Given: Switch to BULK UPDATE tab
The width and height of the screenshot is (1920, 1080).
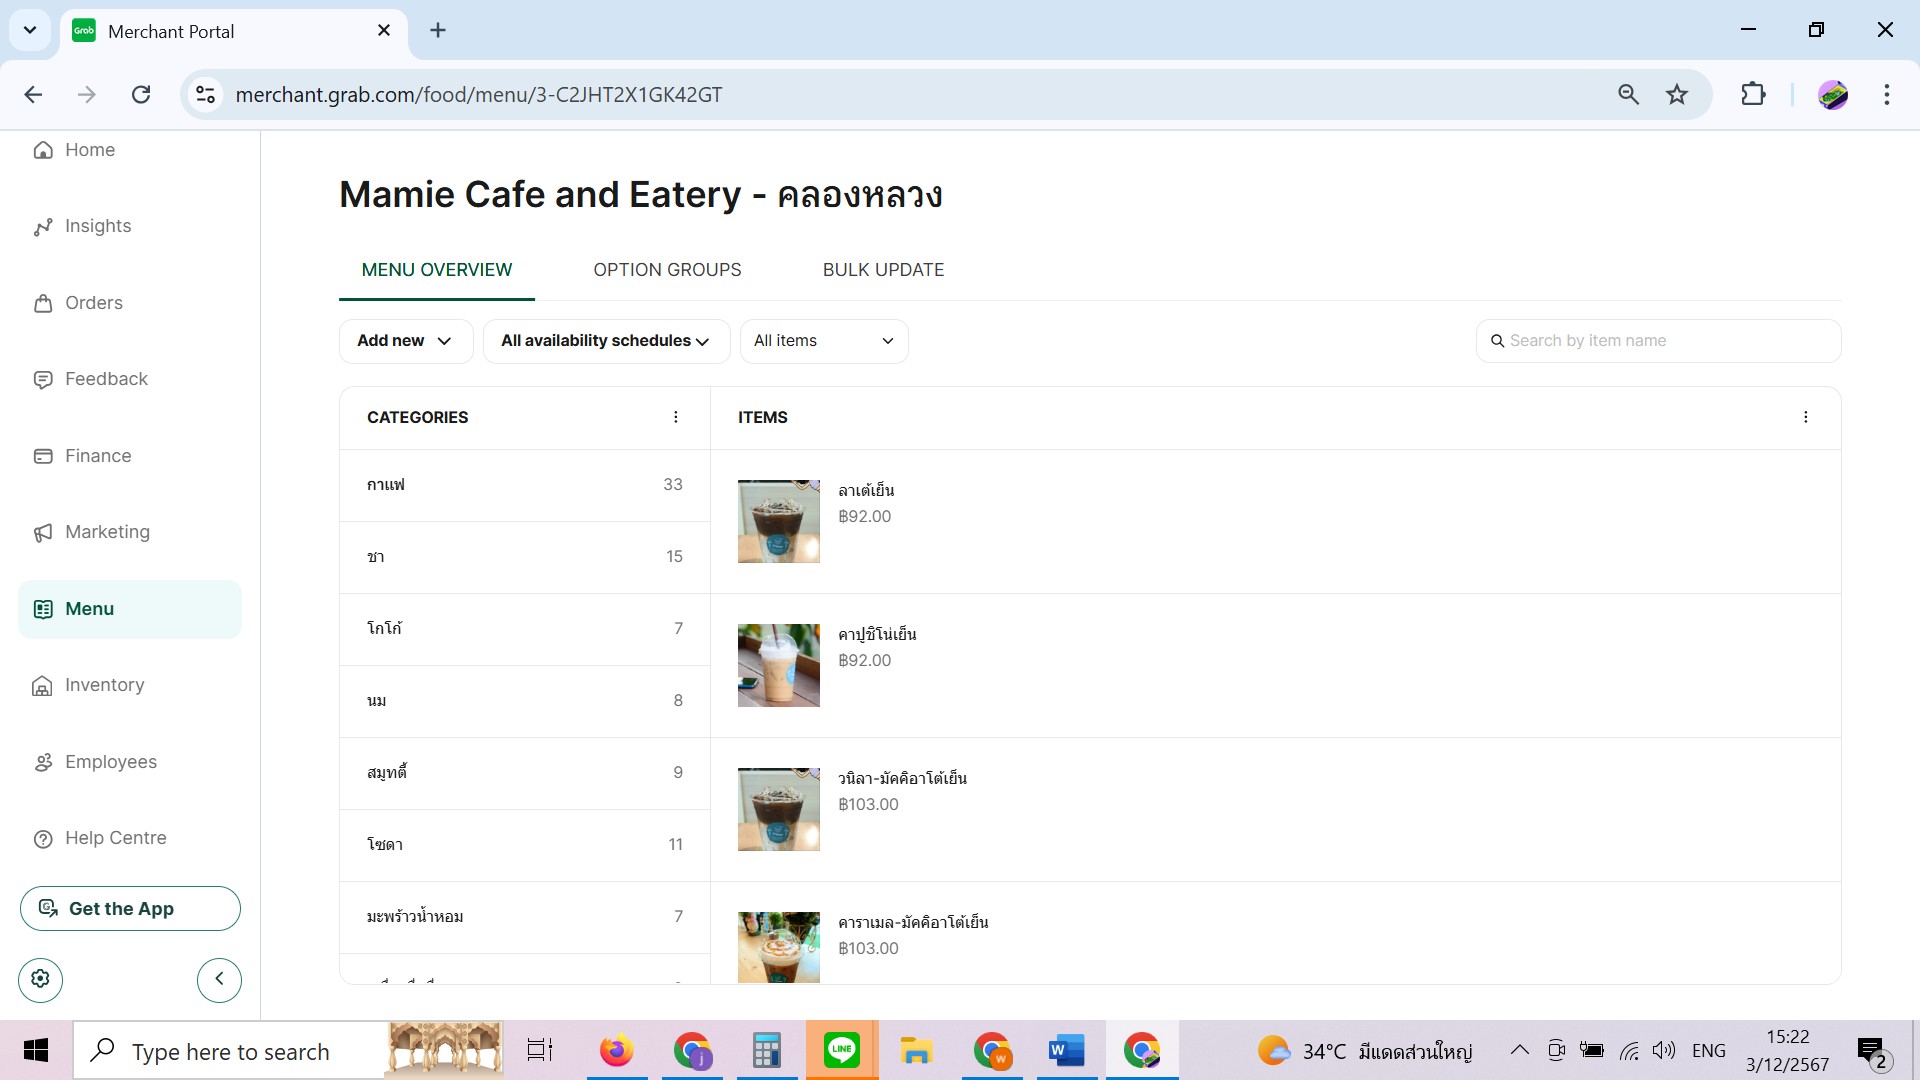Looking at the screenshot, I should [883, 270].
